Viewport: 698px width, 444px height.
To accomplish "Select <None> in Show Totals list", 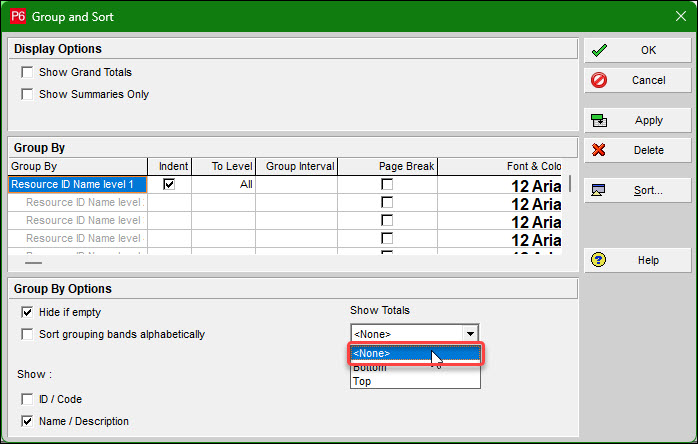I will (x=414, y=353).
